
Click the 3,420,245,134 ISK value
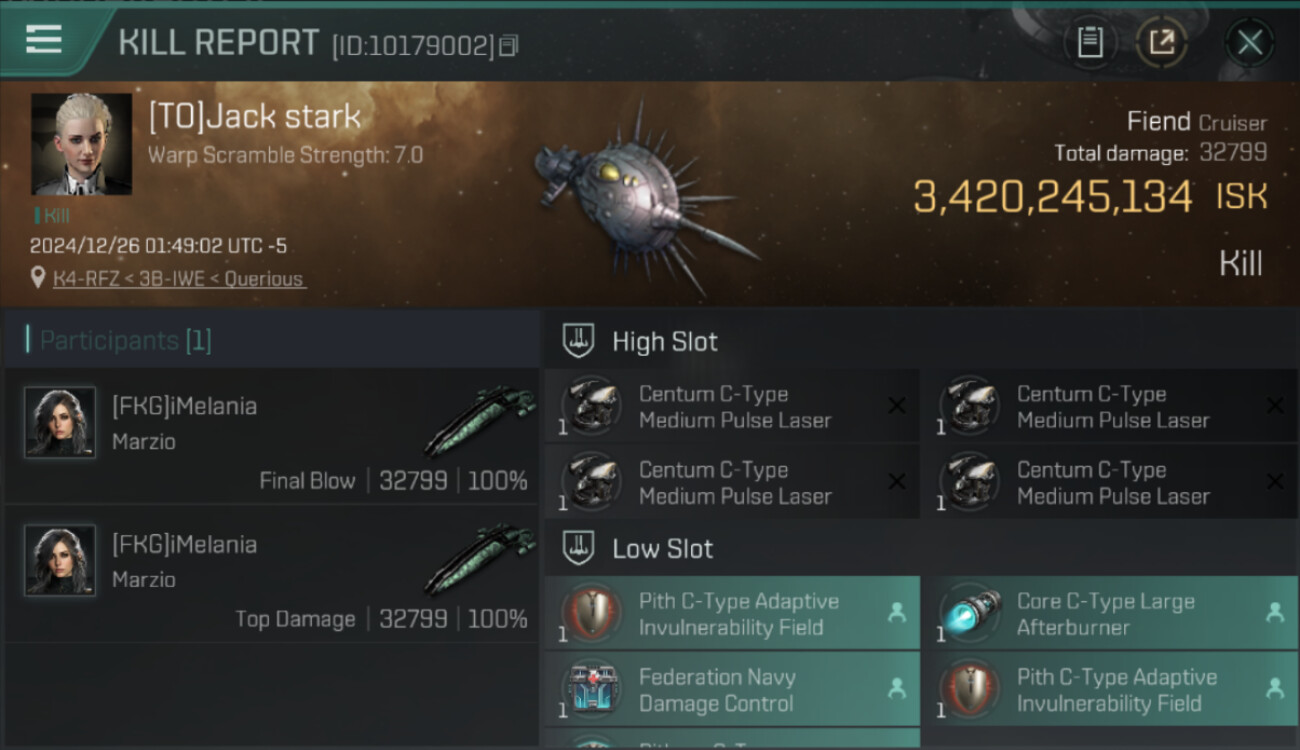(x=1052, y=197)
